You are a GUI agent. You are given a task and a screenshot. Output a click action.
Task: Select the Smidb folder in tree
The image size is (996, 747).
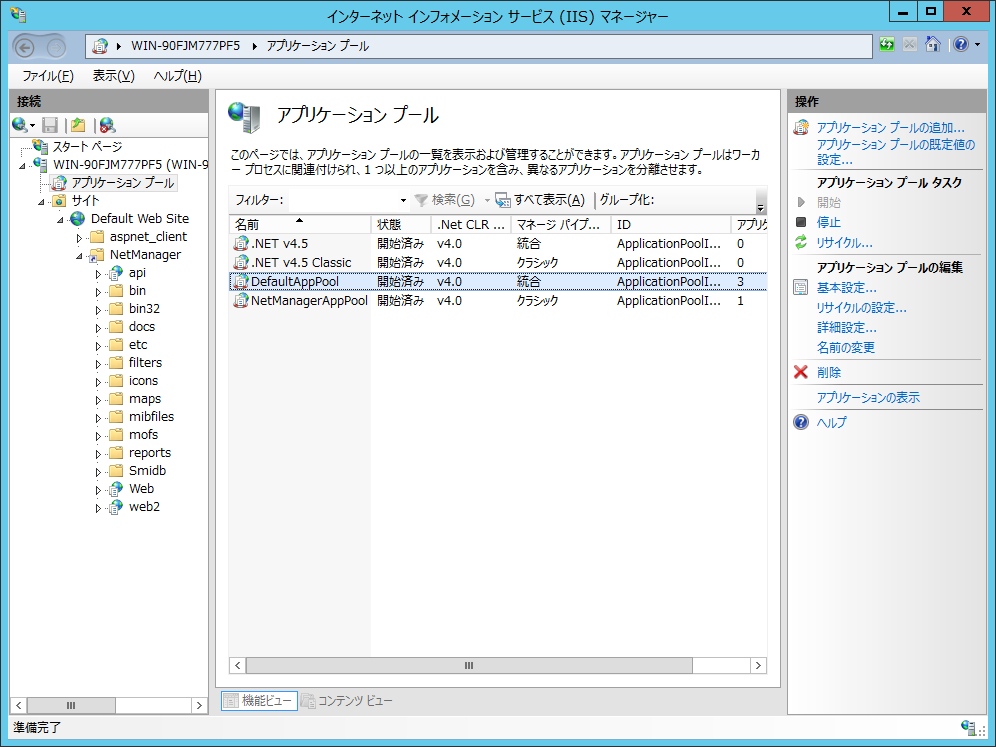147,471
